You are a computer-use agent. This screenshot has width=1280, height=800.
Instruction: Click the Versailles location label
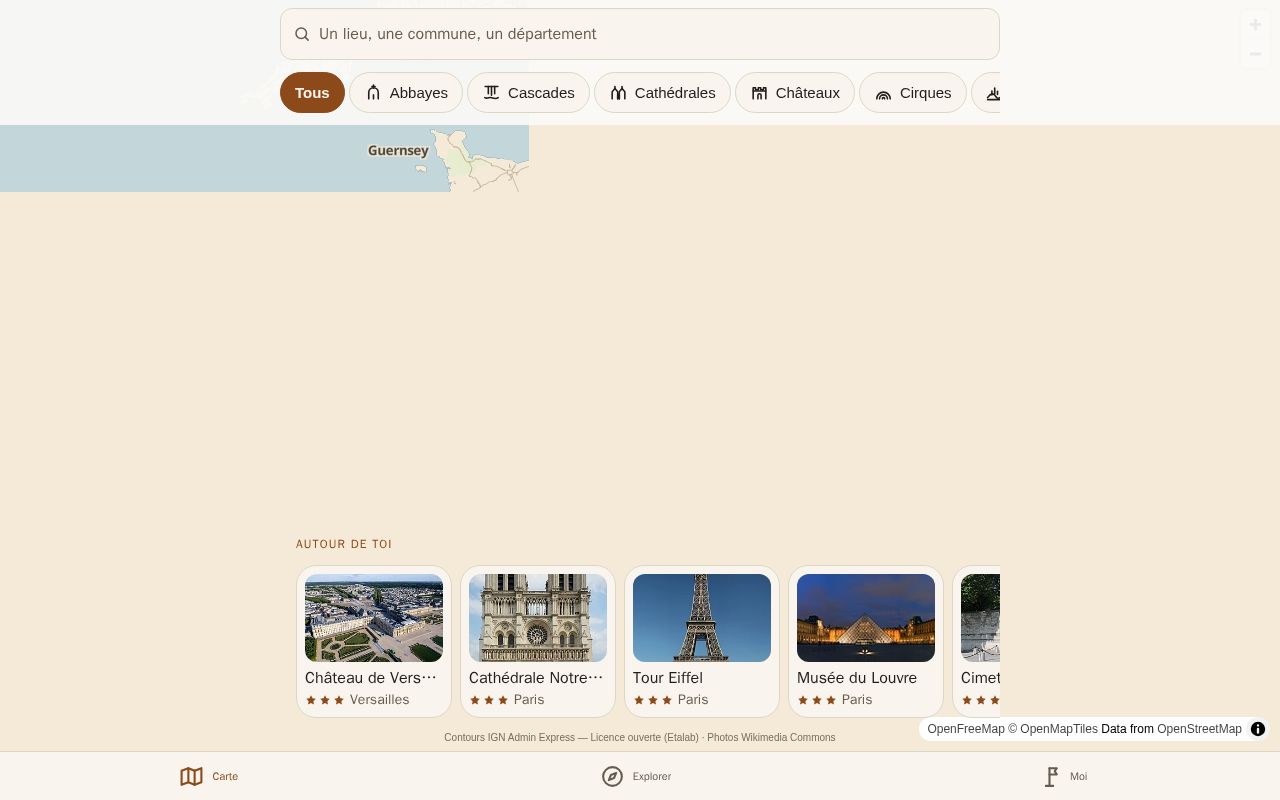(x=380, y=700)
